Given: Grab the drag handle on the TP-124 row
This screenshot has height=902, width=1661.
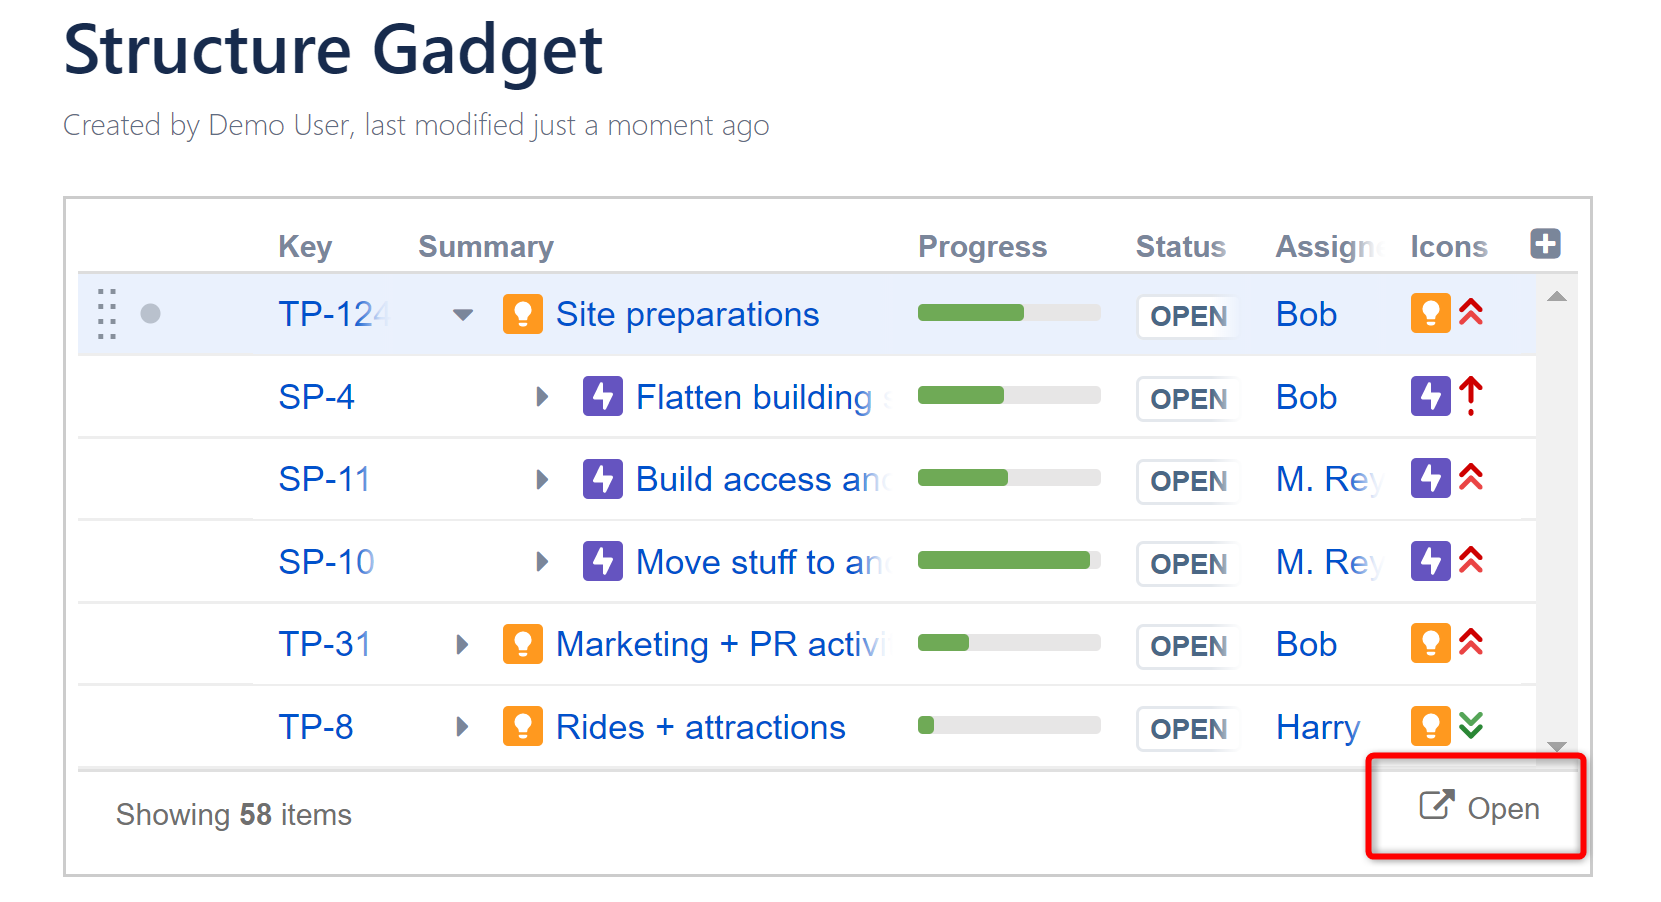Looking at the screenshot, I should (x=107, y=314).
